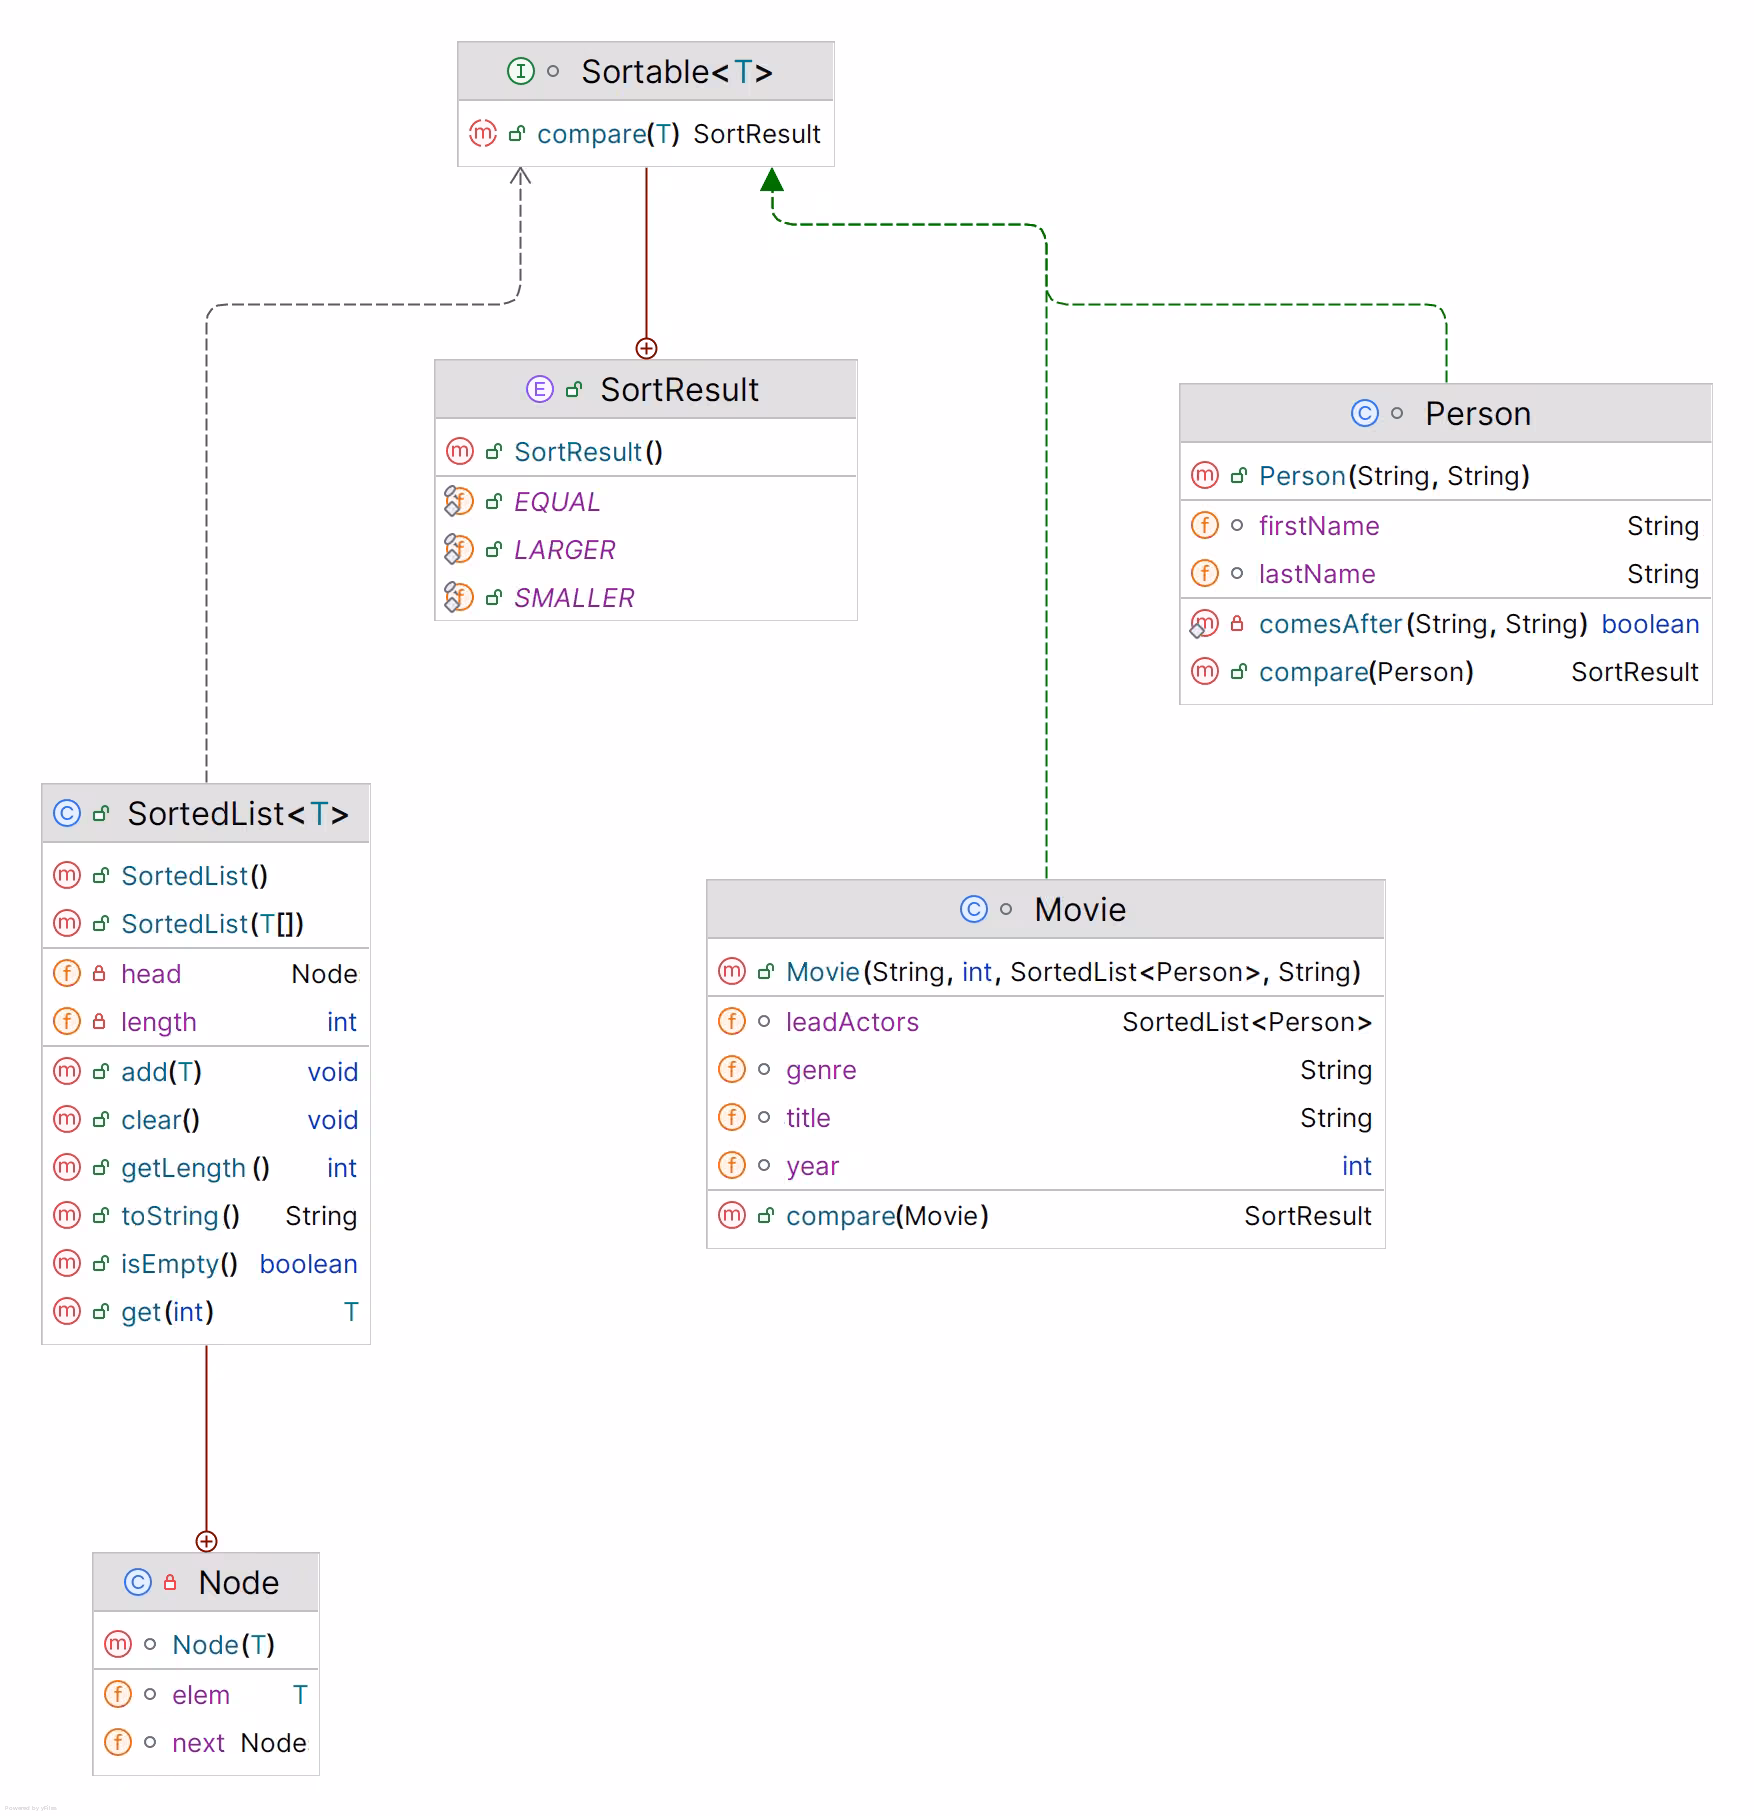Select the Person class title

[1478, 414]
